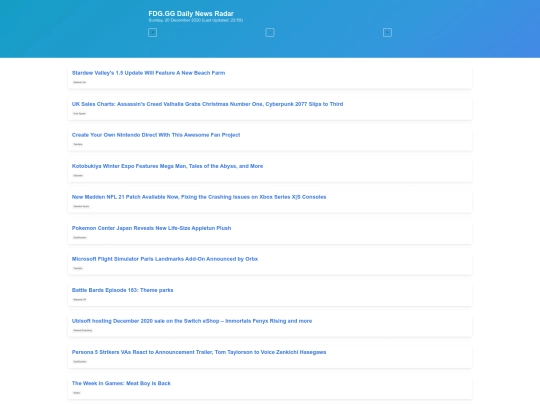Click the source tag under Pokemon Center Japan headline
The width and height of the screenshot is (540, 405).
80,237
